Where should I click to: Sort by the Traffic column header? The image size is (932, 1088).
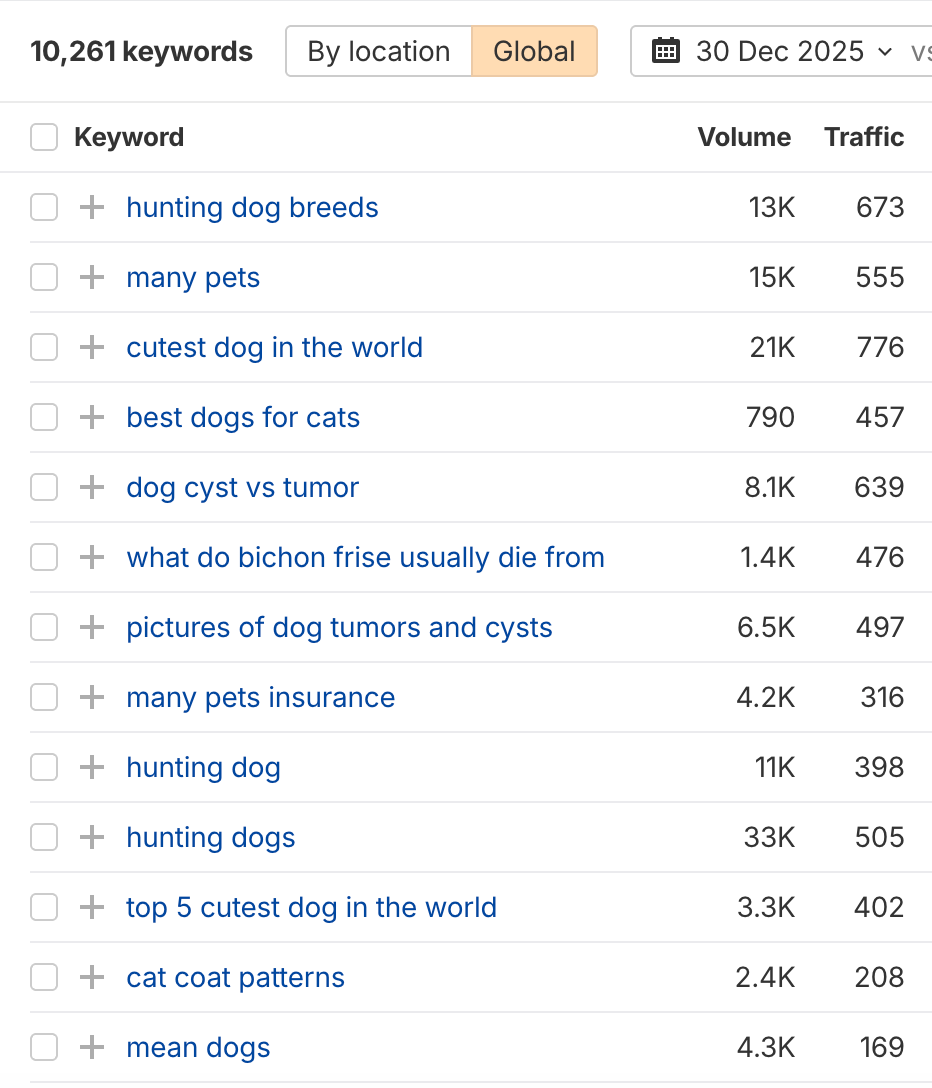863,137
